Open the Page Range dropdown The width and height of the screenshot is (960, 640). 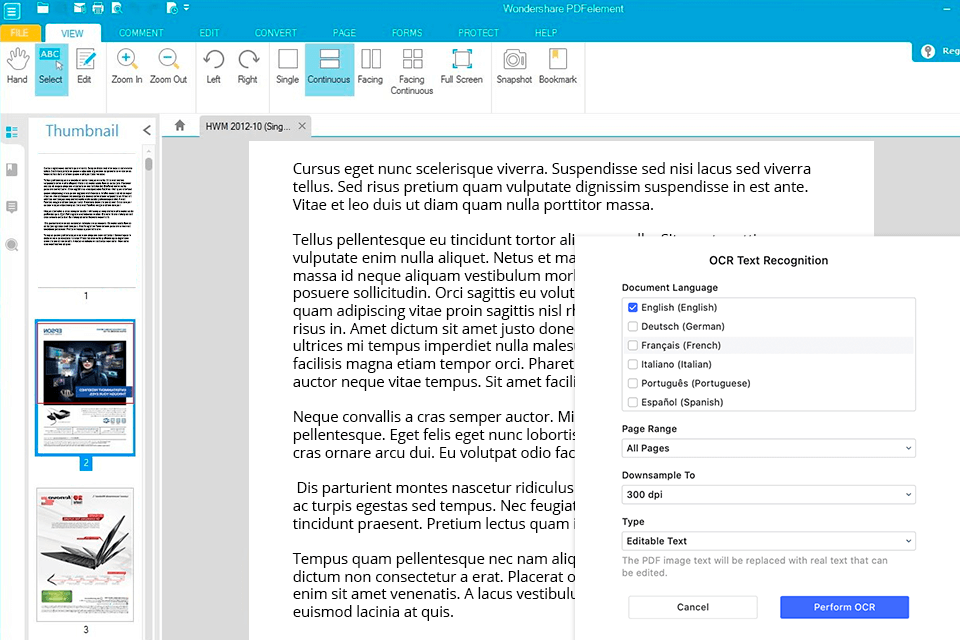tap(768, 448)
